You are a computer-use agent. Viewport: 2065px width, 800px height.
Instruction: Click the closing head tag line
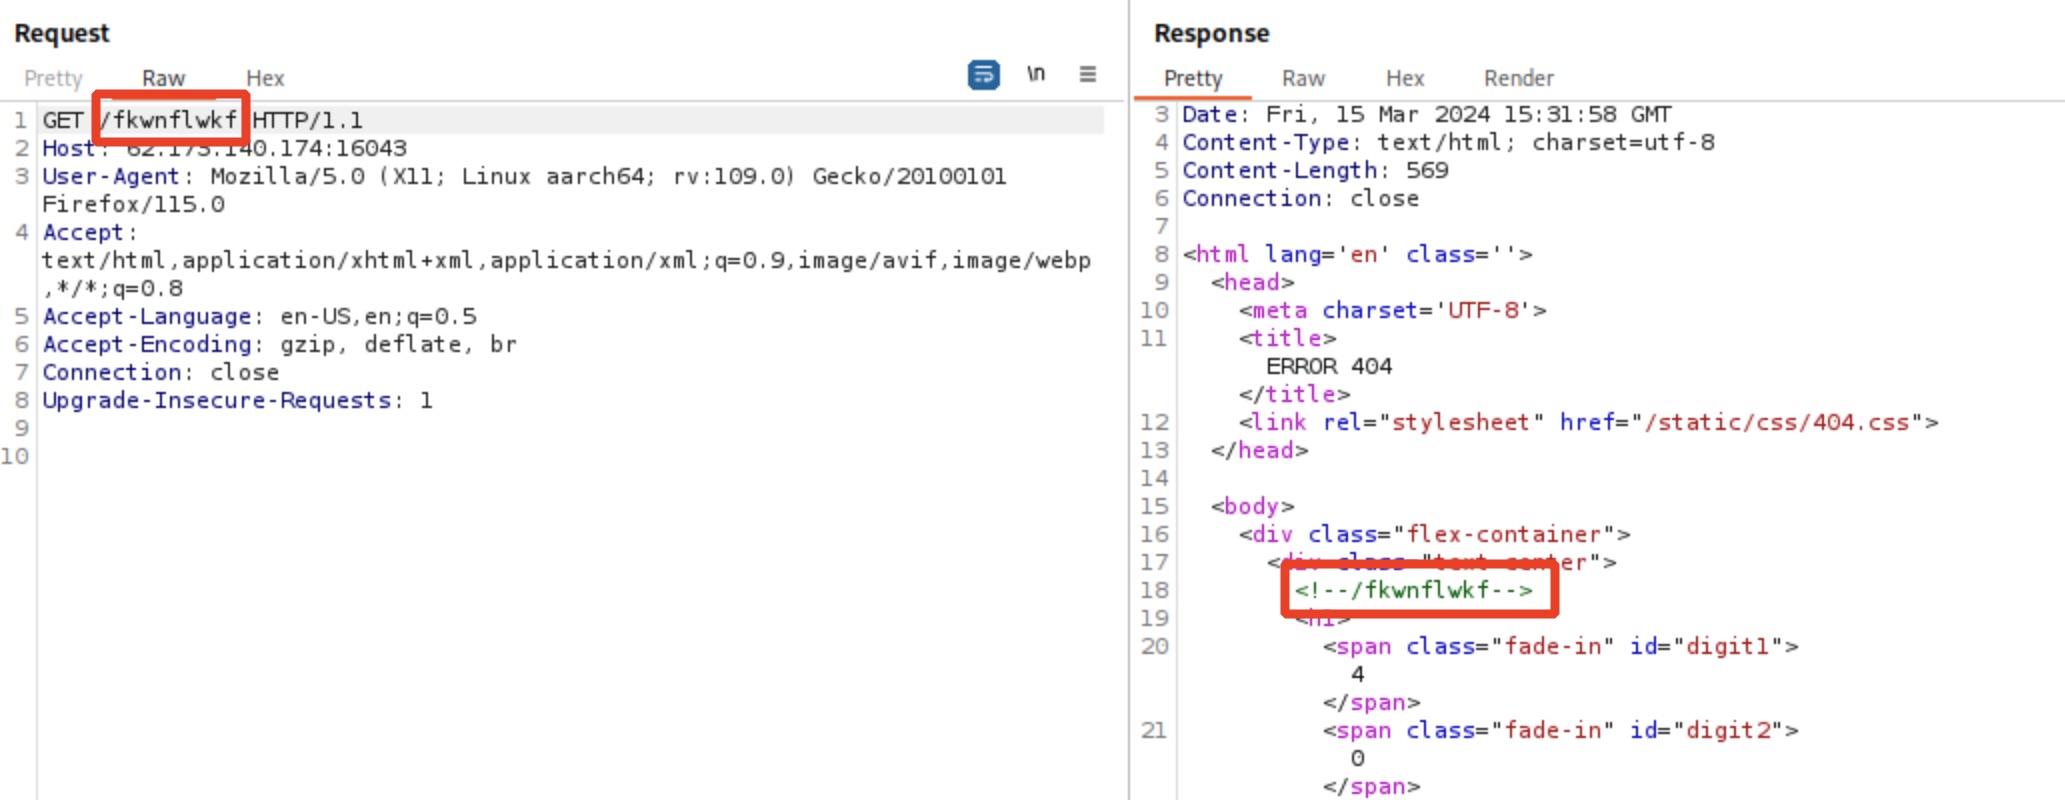tap(1259, 450)
